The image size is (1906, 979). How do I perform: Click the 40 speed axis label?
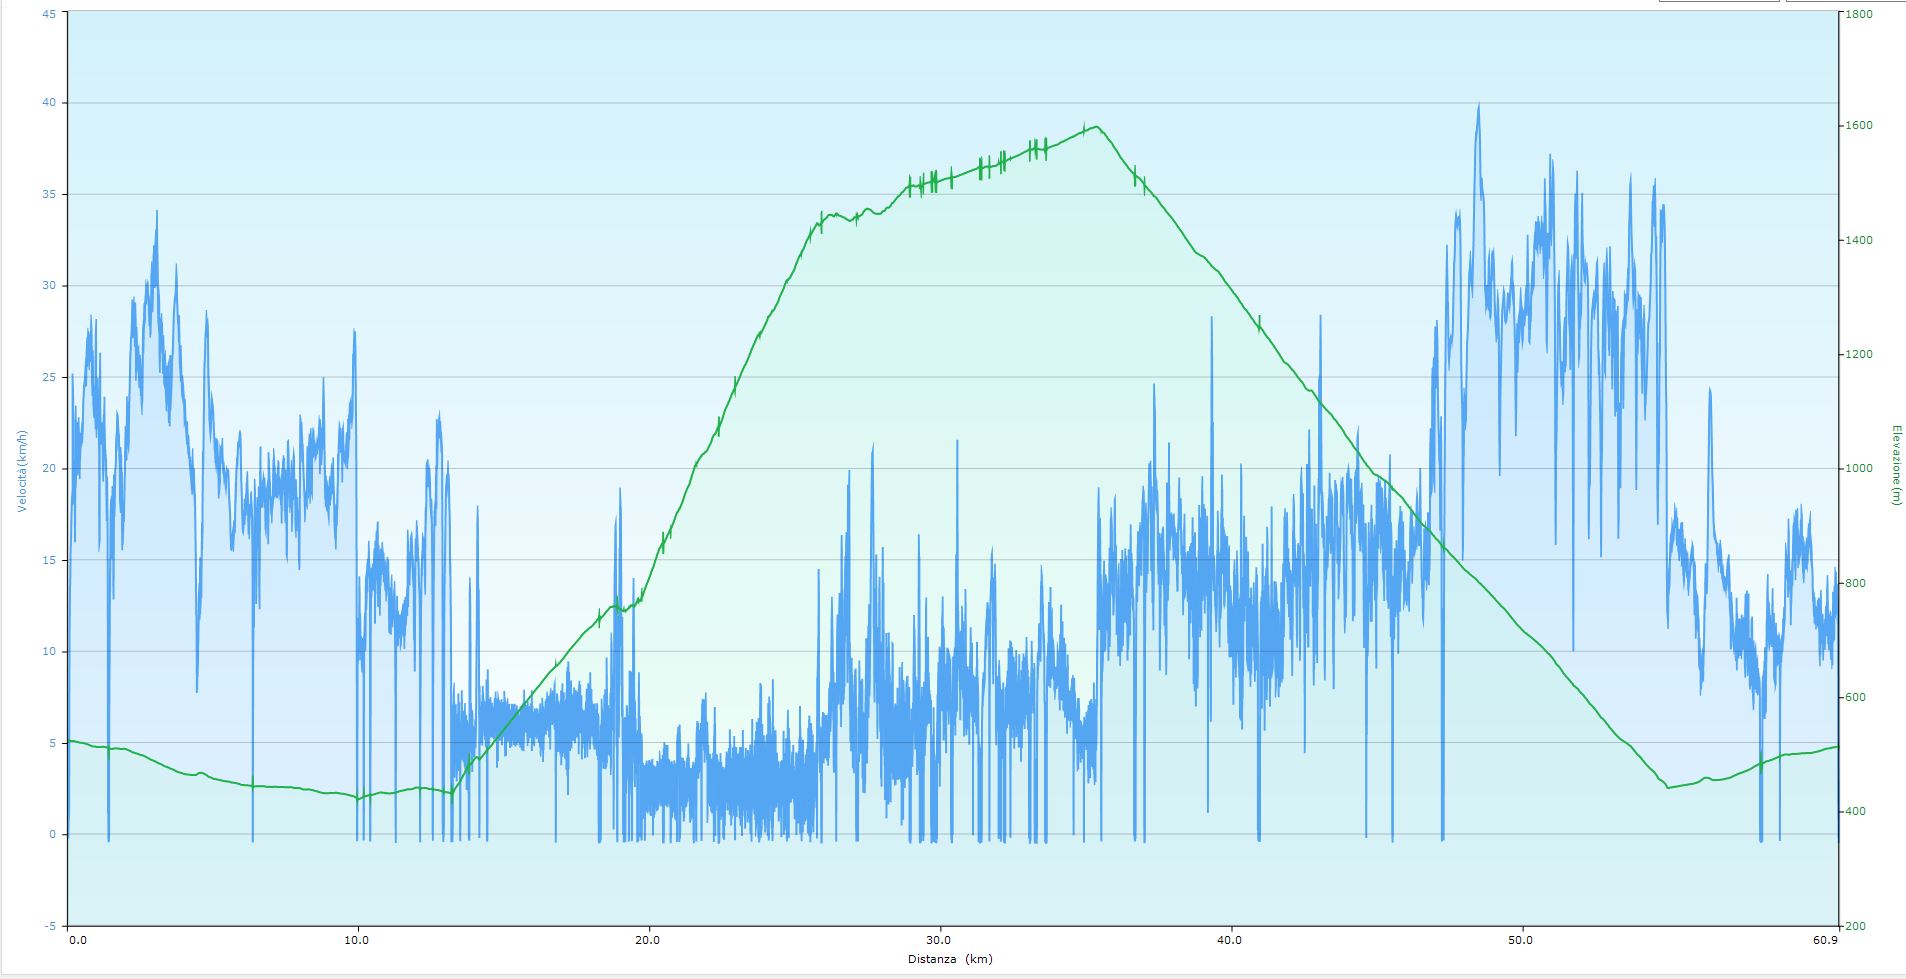(x=50, y=103)
